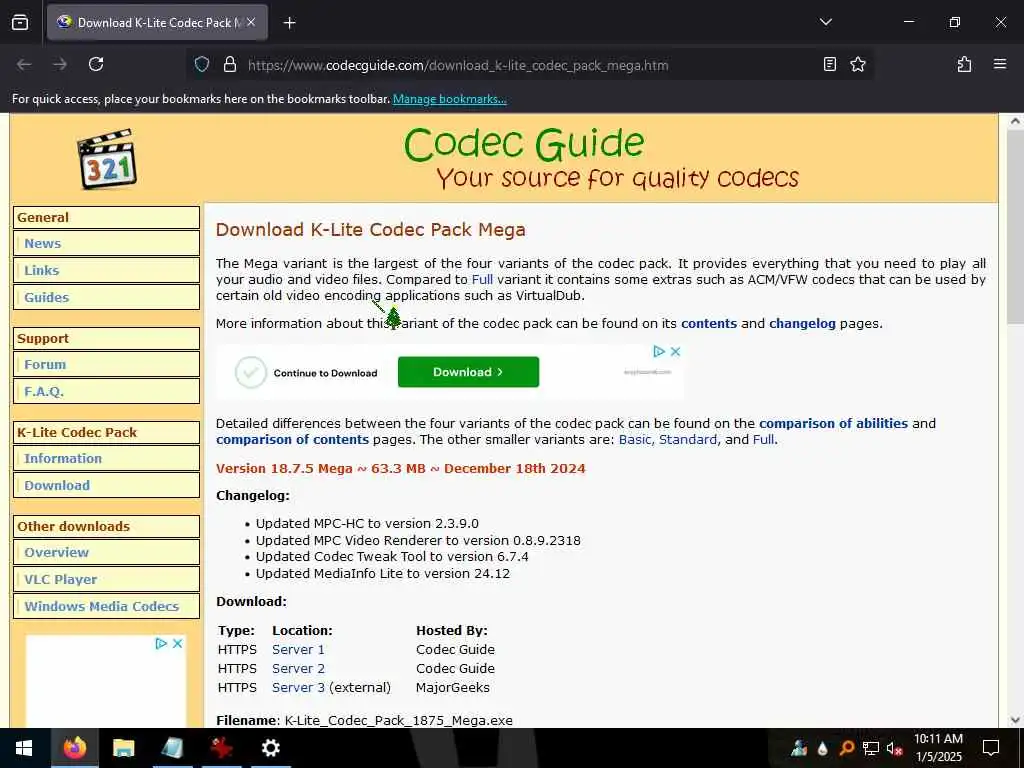The image size is (1024, 768).
Task: Download from Server 2
Action: pyautogui.click(x=298, y=668)
